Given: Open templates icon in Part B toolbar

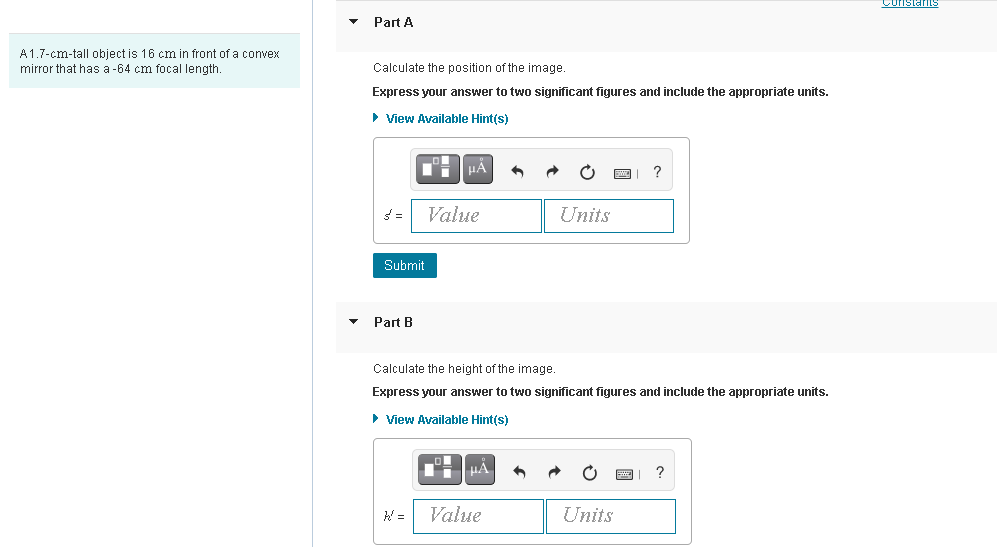Looking at the screenshot, I should point(440,469).
